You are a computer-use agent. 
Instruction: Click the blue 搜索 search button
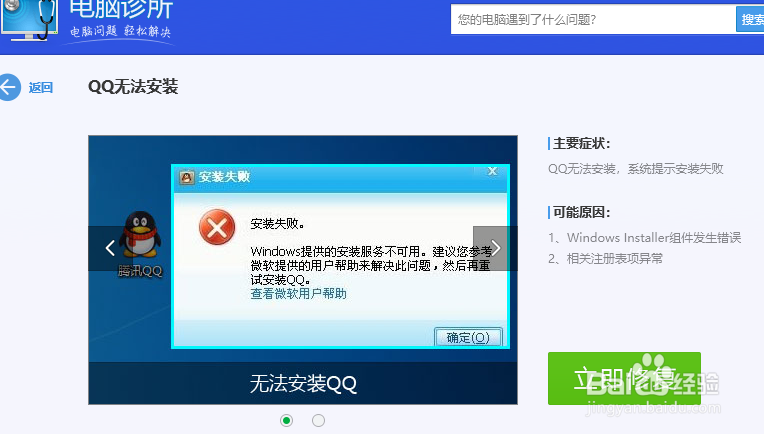coord(750,19)
